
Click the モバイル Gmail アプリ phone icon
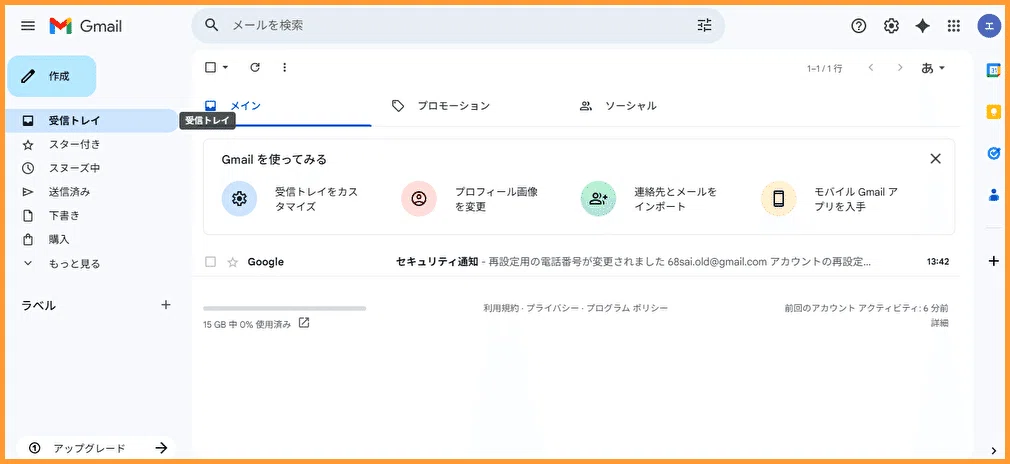779,198
